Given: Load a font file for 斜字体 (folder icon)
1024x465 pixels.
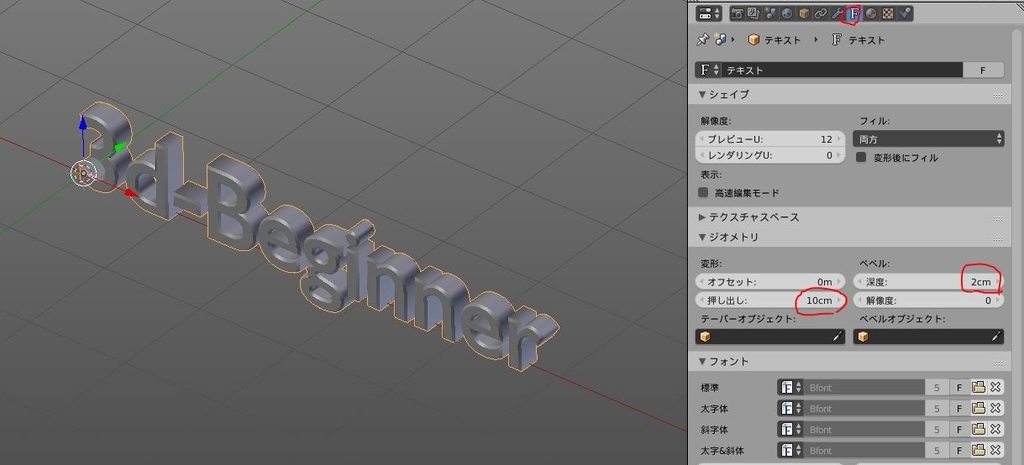Looking at the screenshot, I should point(978,430).
